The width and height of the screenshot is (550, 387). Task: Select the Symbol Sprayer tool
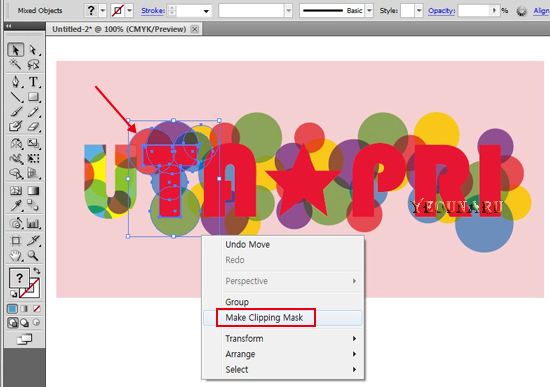coord(15,223)
